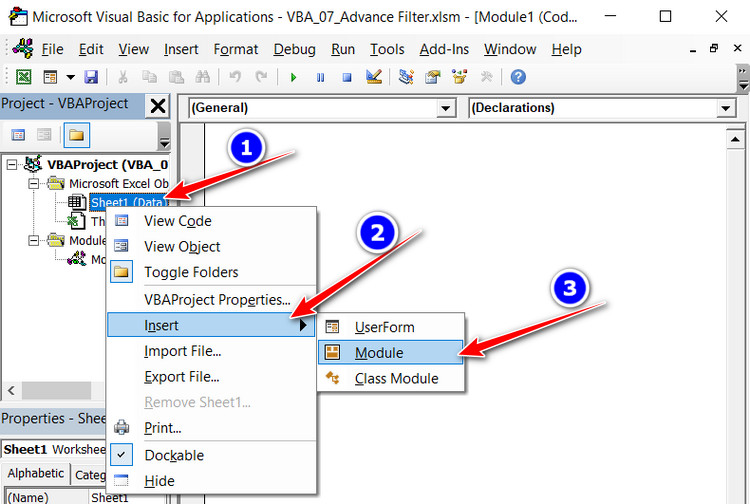
Task: Open the Edit menu
Action: [91, 49]
